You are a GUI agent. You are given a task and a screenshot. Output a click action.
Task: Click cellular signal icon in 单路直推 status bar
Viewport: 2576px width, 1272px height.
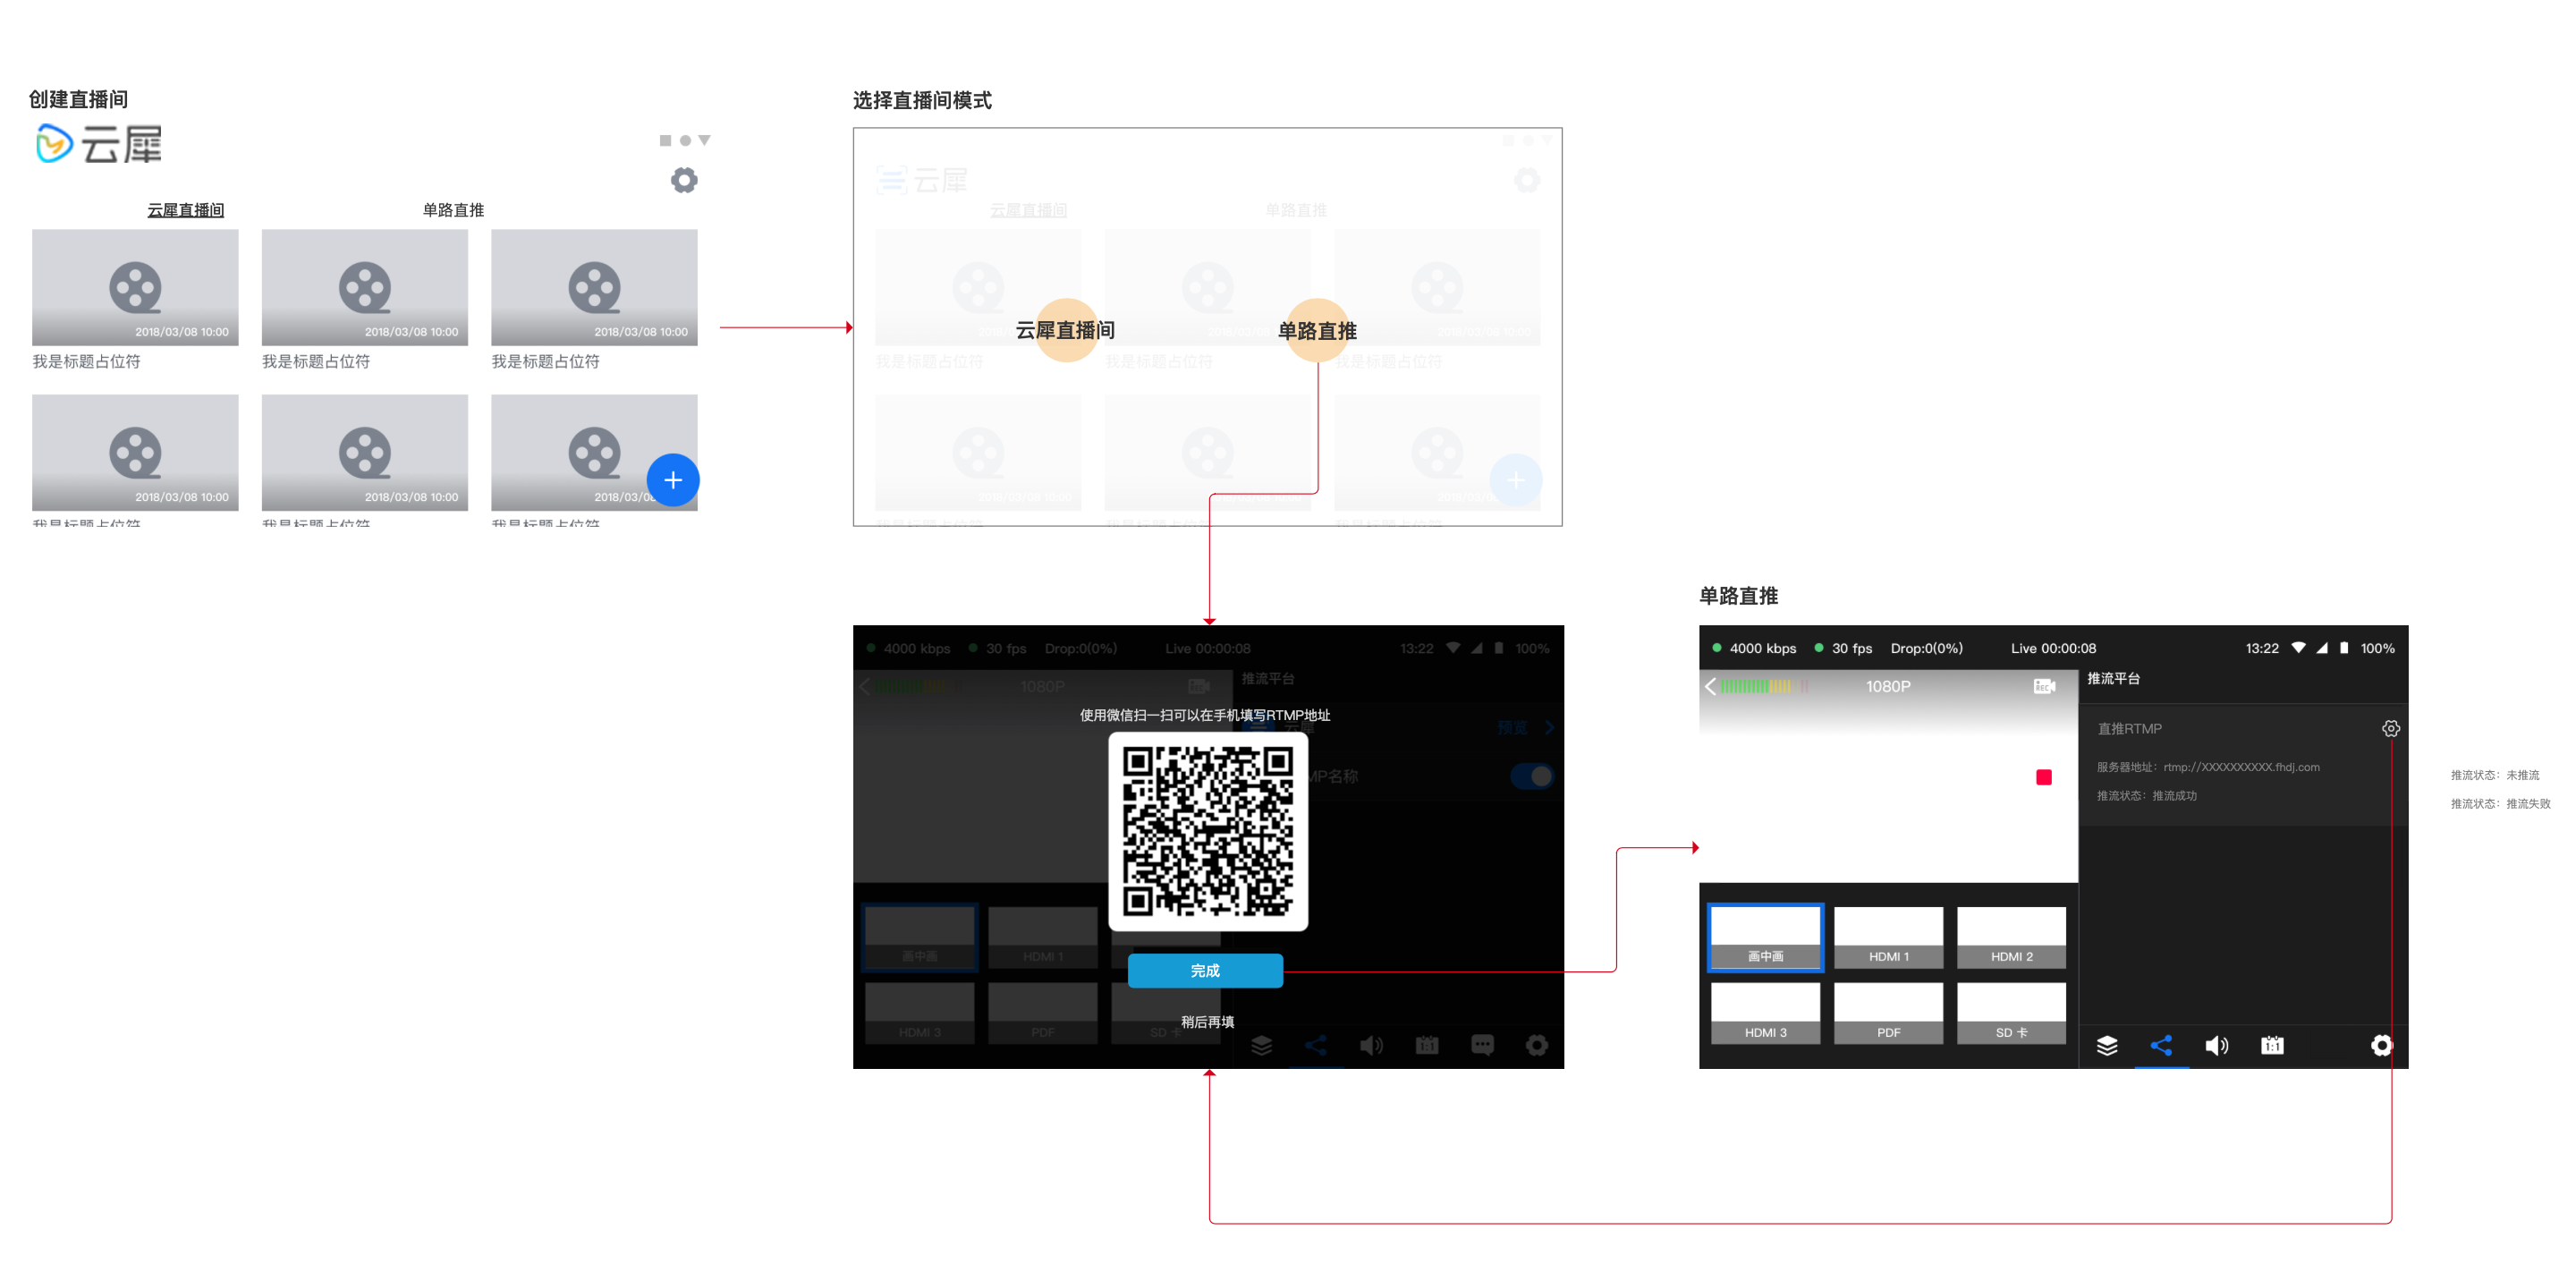click(2321, 648)
